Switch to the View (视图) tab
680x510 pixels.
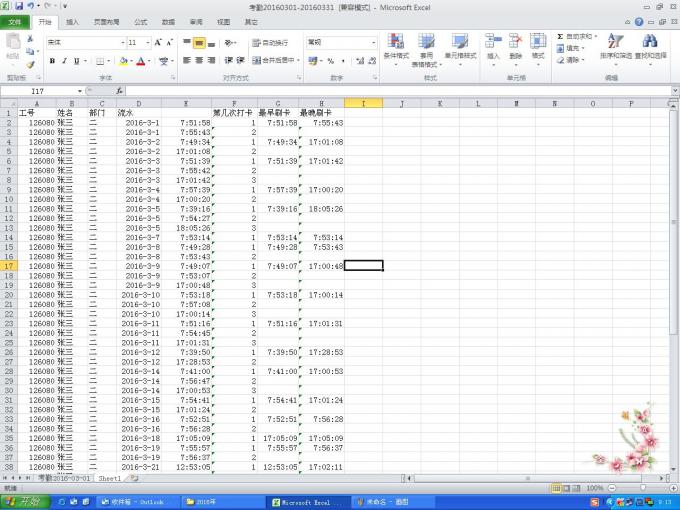point(224,22)
